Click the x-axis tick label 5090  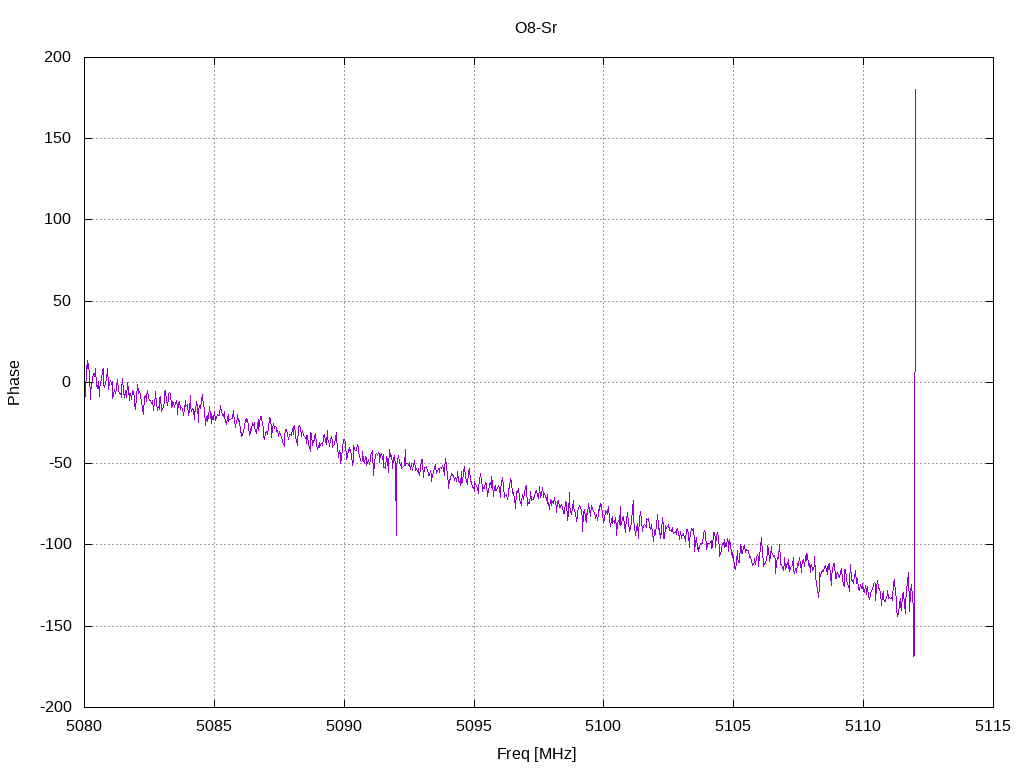pos(344,726)
